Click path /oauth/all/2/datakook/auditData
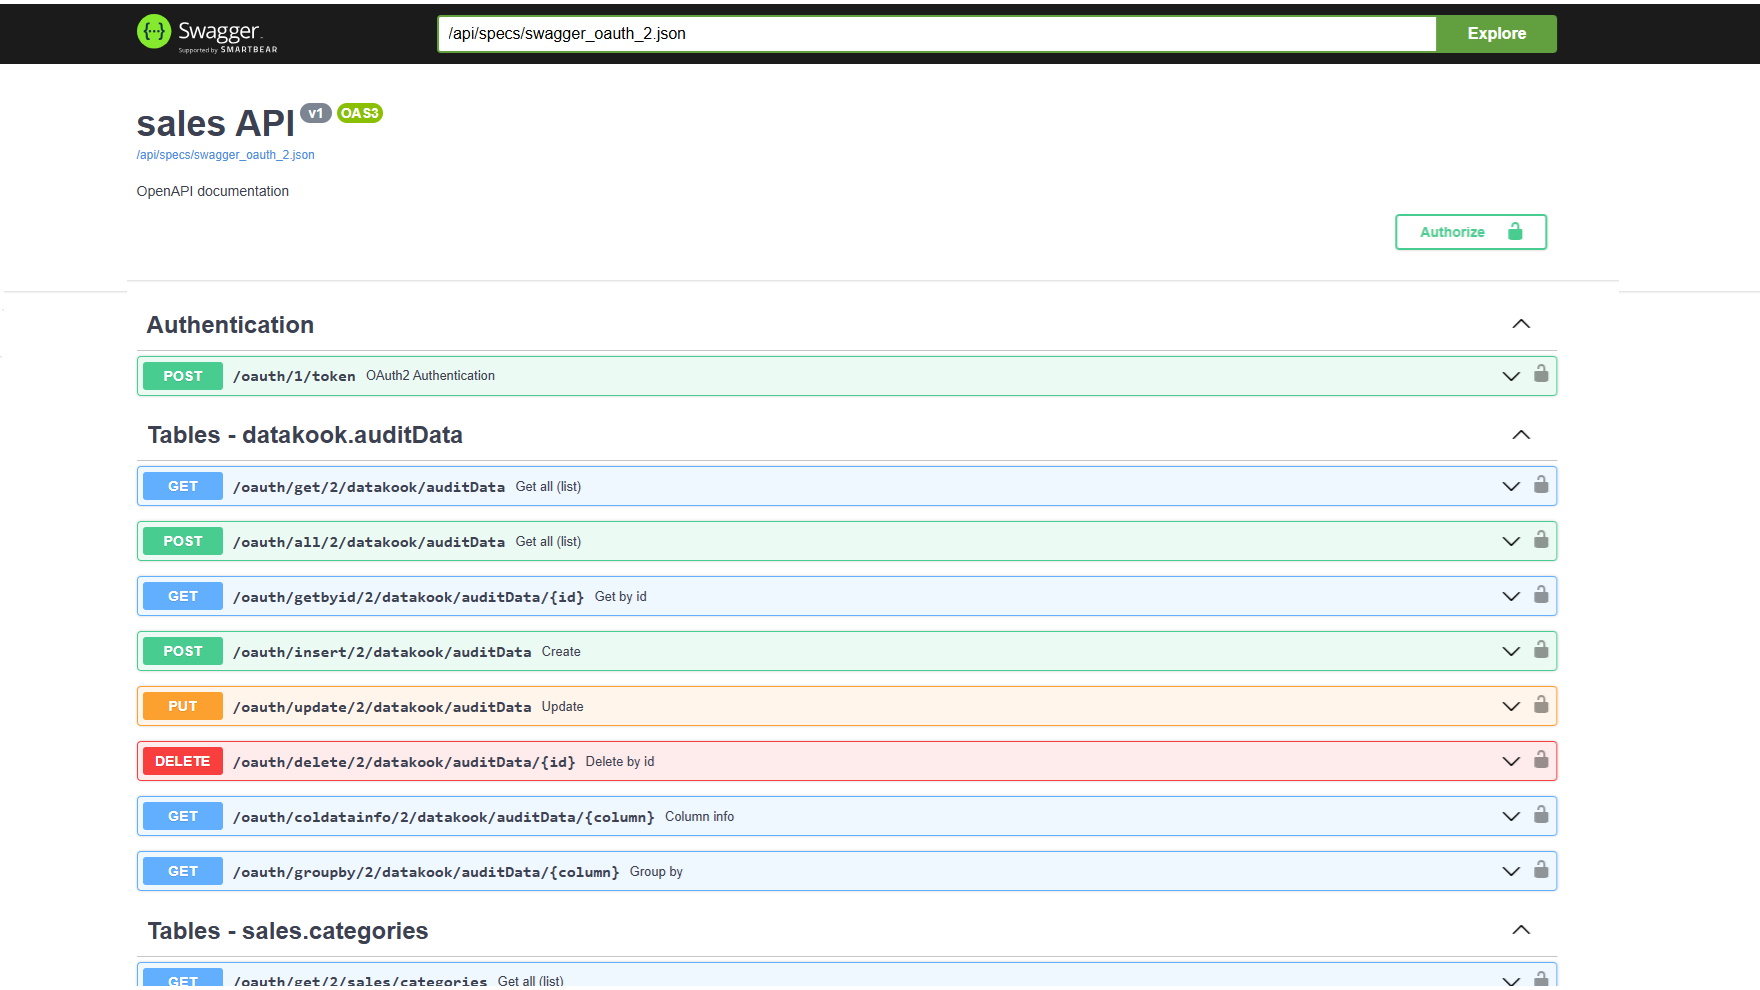This screenshot has height=990, width=1760. pyautogui.click(x=369, y=542)
